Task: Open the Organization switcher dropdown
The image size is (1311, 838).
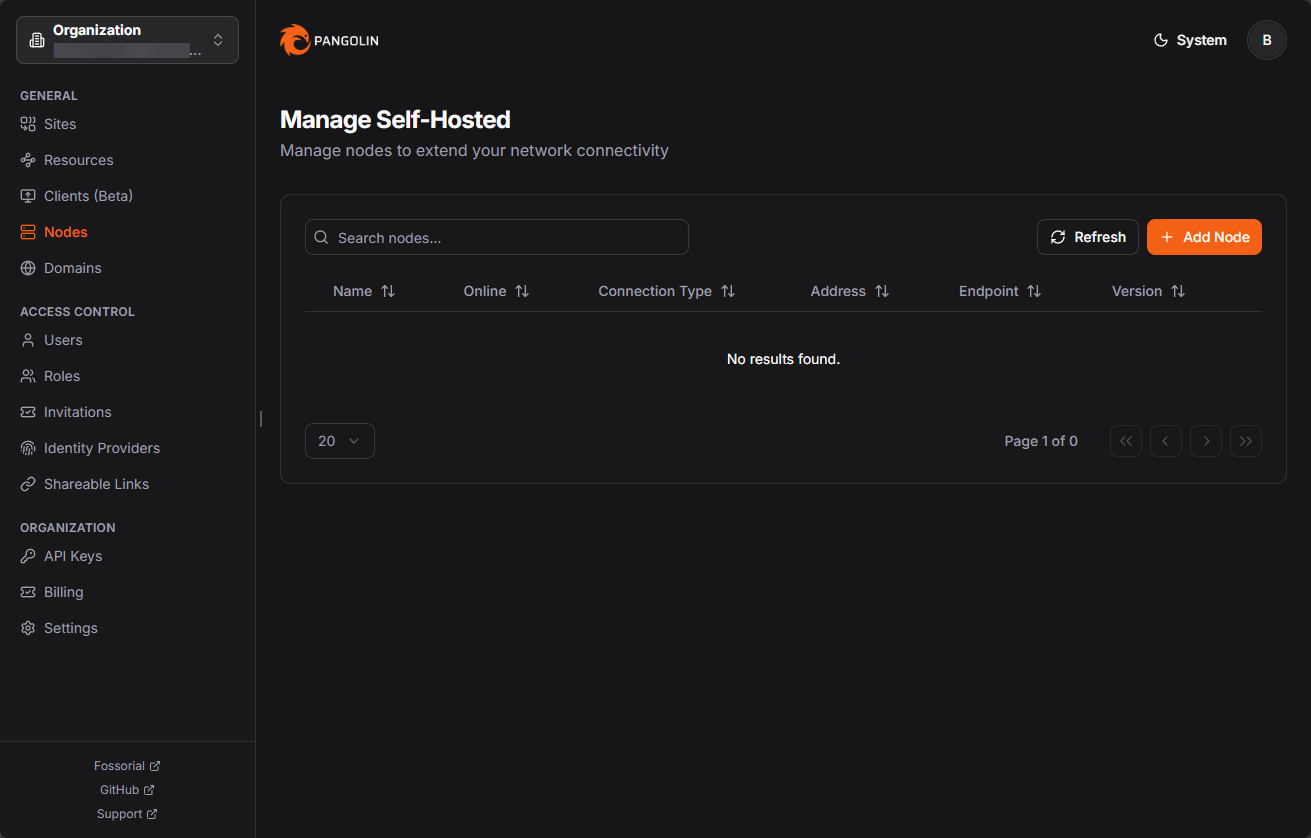Action: pyautogui.click(x=127, y=40)
